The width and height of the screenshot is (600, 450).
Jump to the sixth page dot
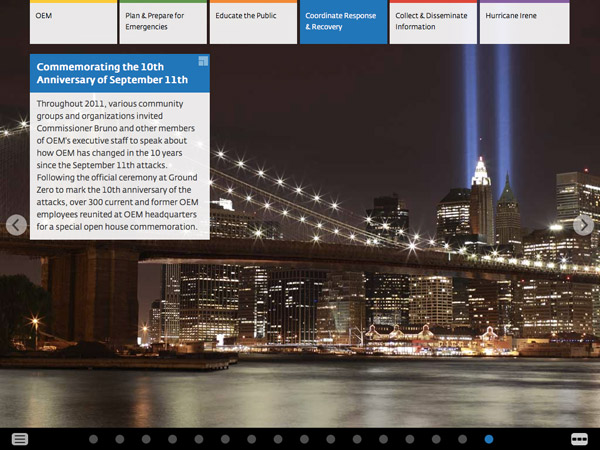pos(225,439)
